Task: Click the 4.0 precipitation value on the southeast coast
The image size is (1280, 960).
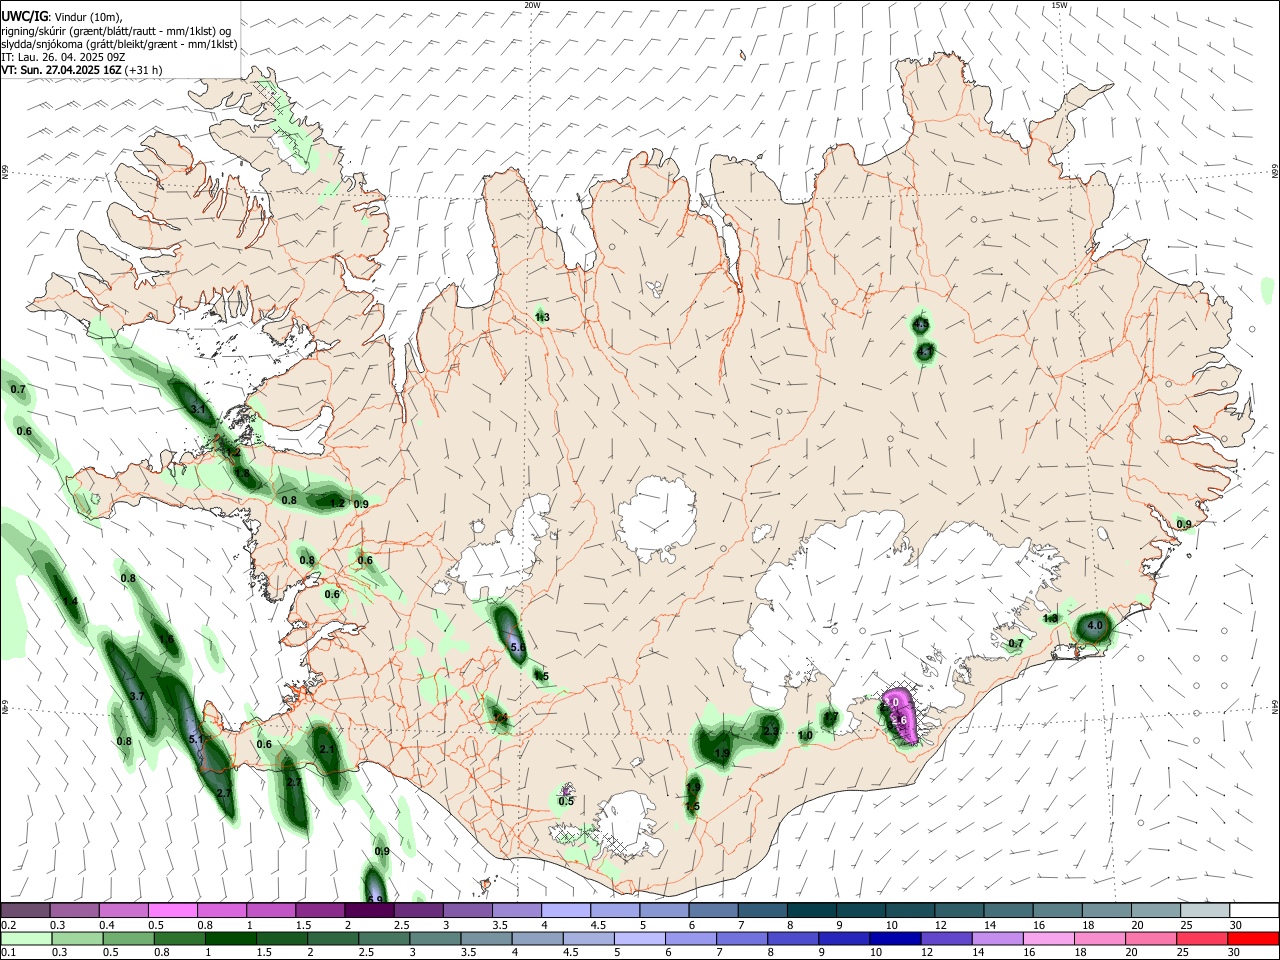Action: tap(1094, 626)
